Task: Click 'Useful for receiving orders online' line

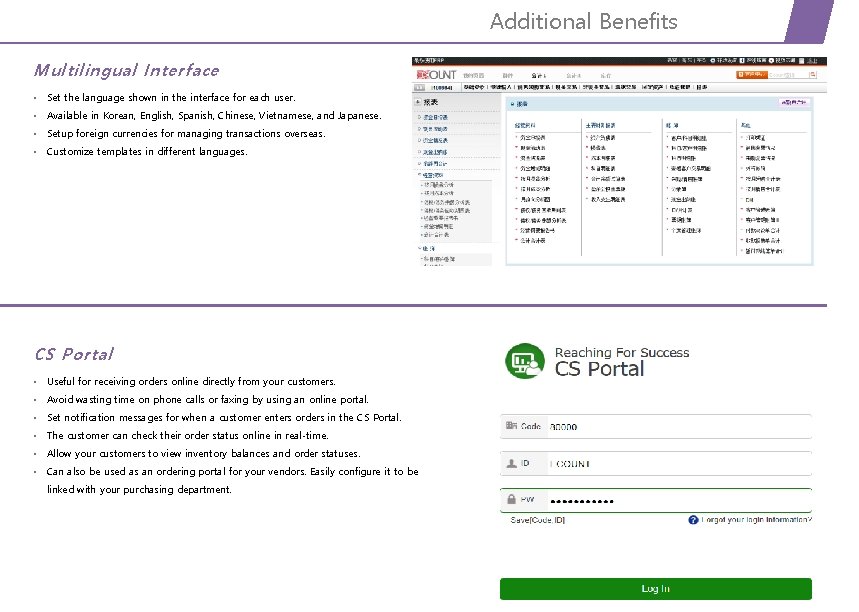Action: (191, 381)
